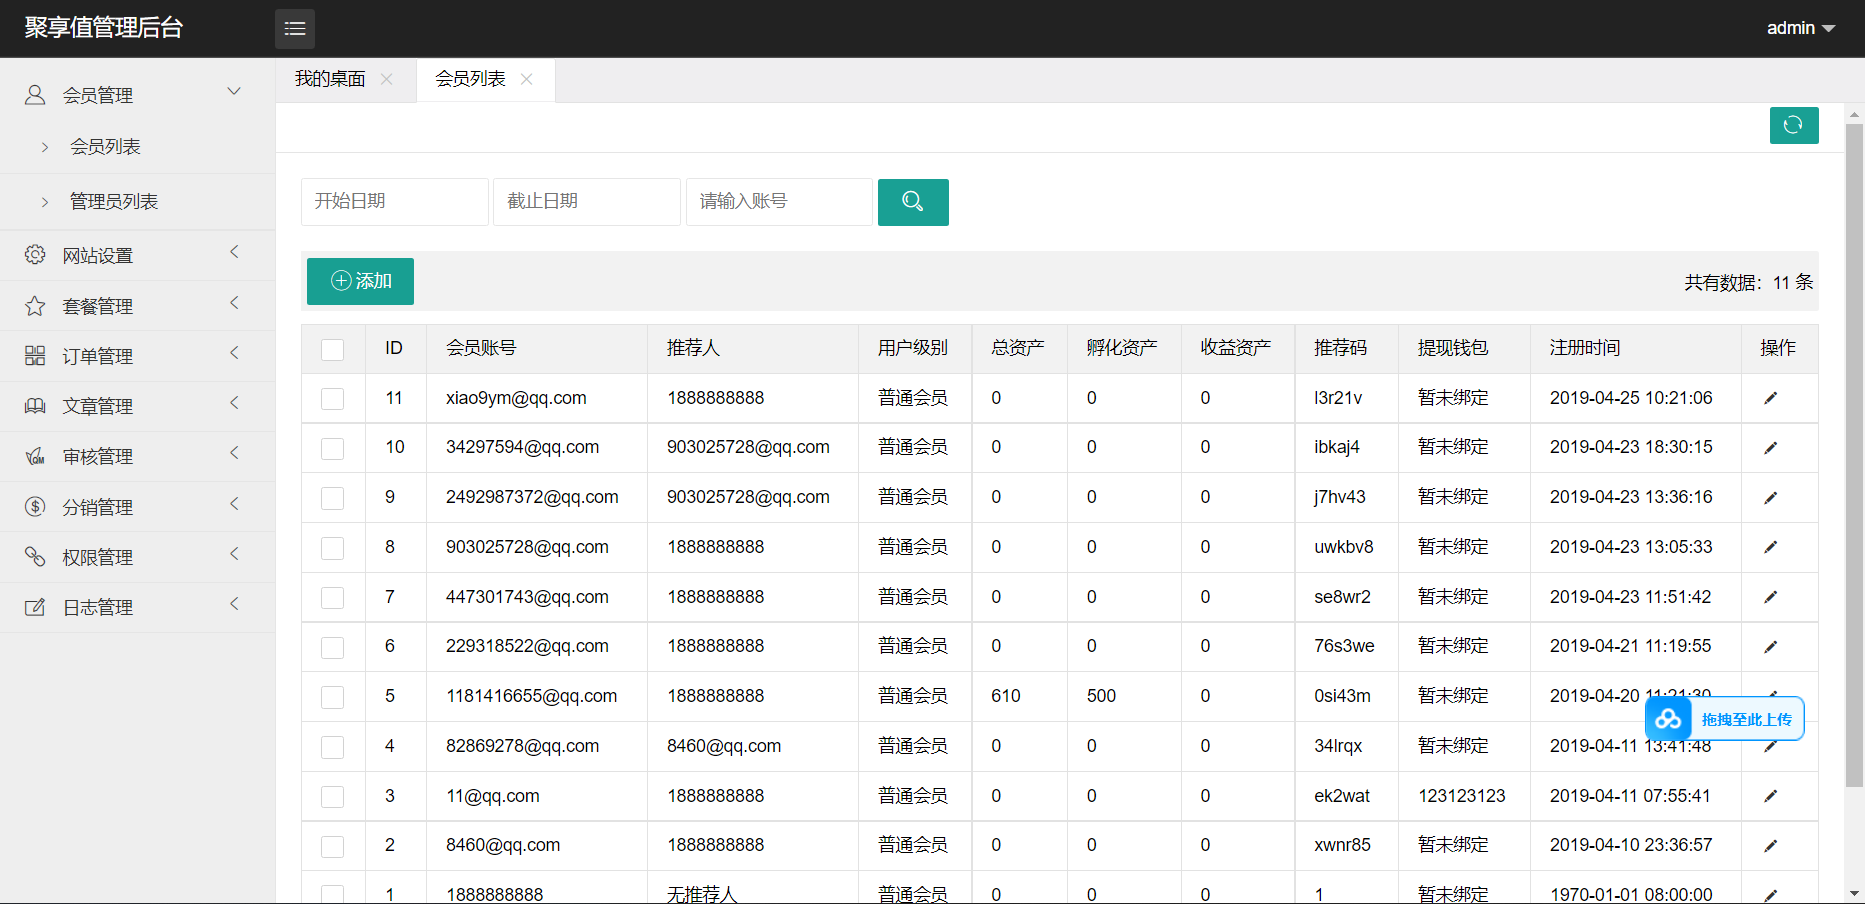Expand the 日志管理 menu chevron
The width and height of the screenshot is (1865, 904).
pyautogui.click(x=234, y=603)
